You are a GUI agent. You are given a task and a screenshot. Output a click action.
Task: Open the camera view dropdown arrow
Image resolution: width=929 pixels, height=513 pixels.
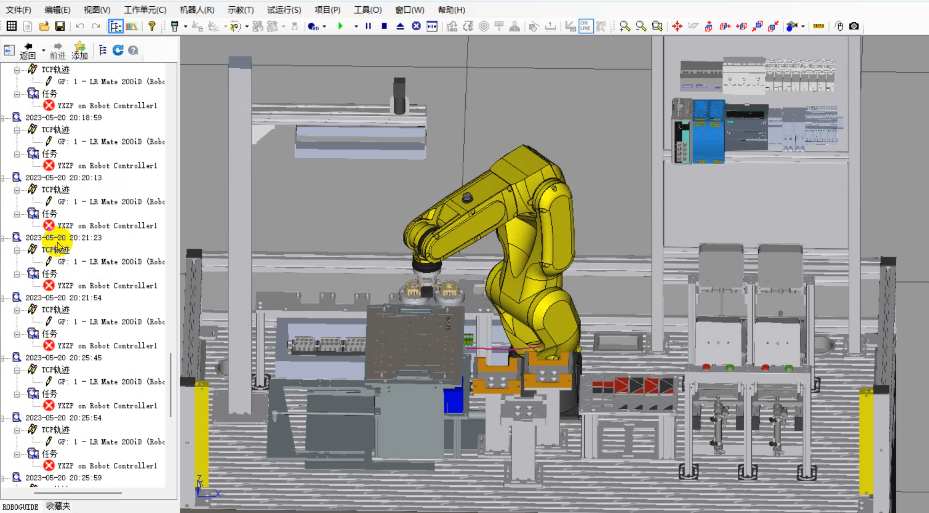tap(803, 27)
